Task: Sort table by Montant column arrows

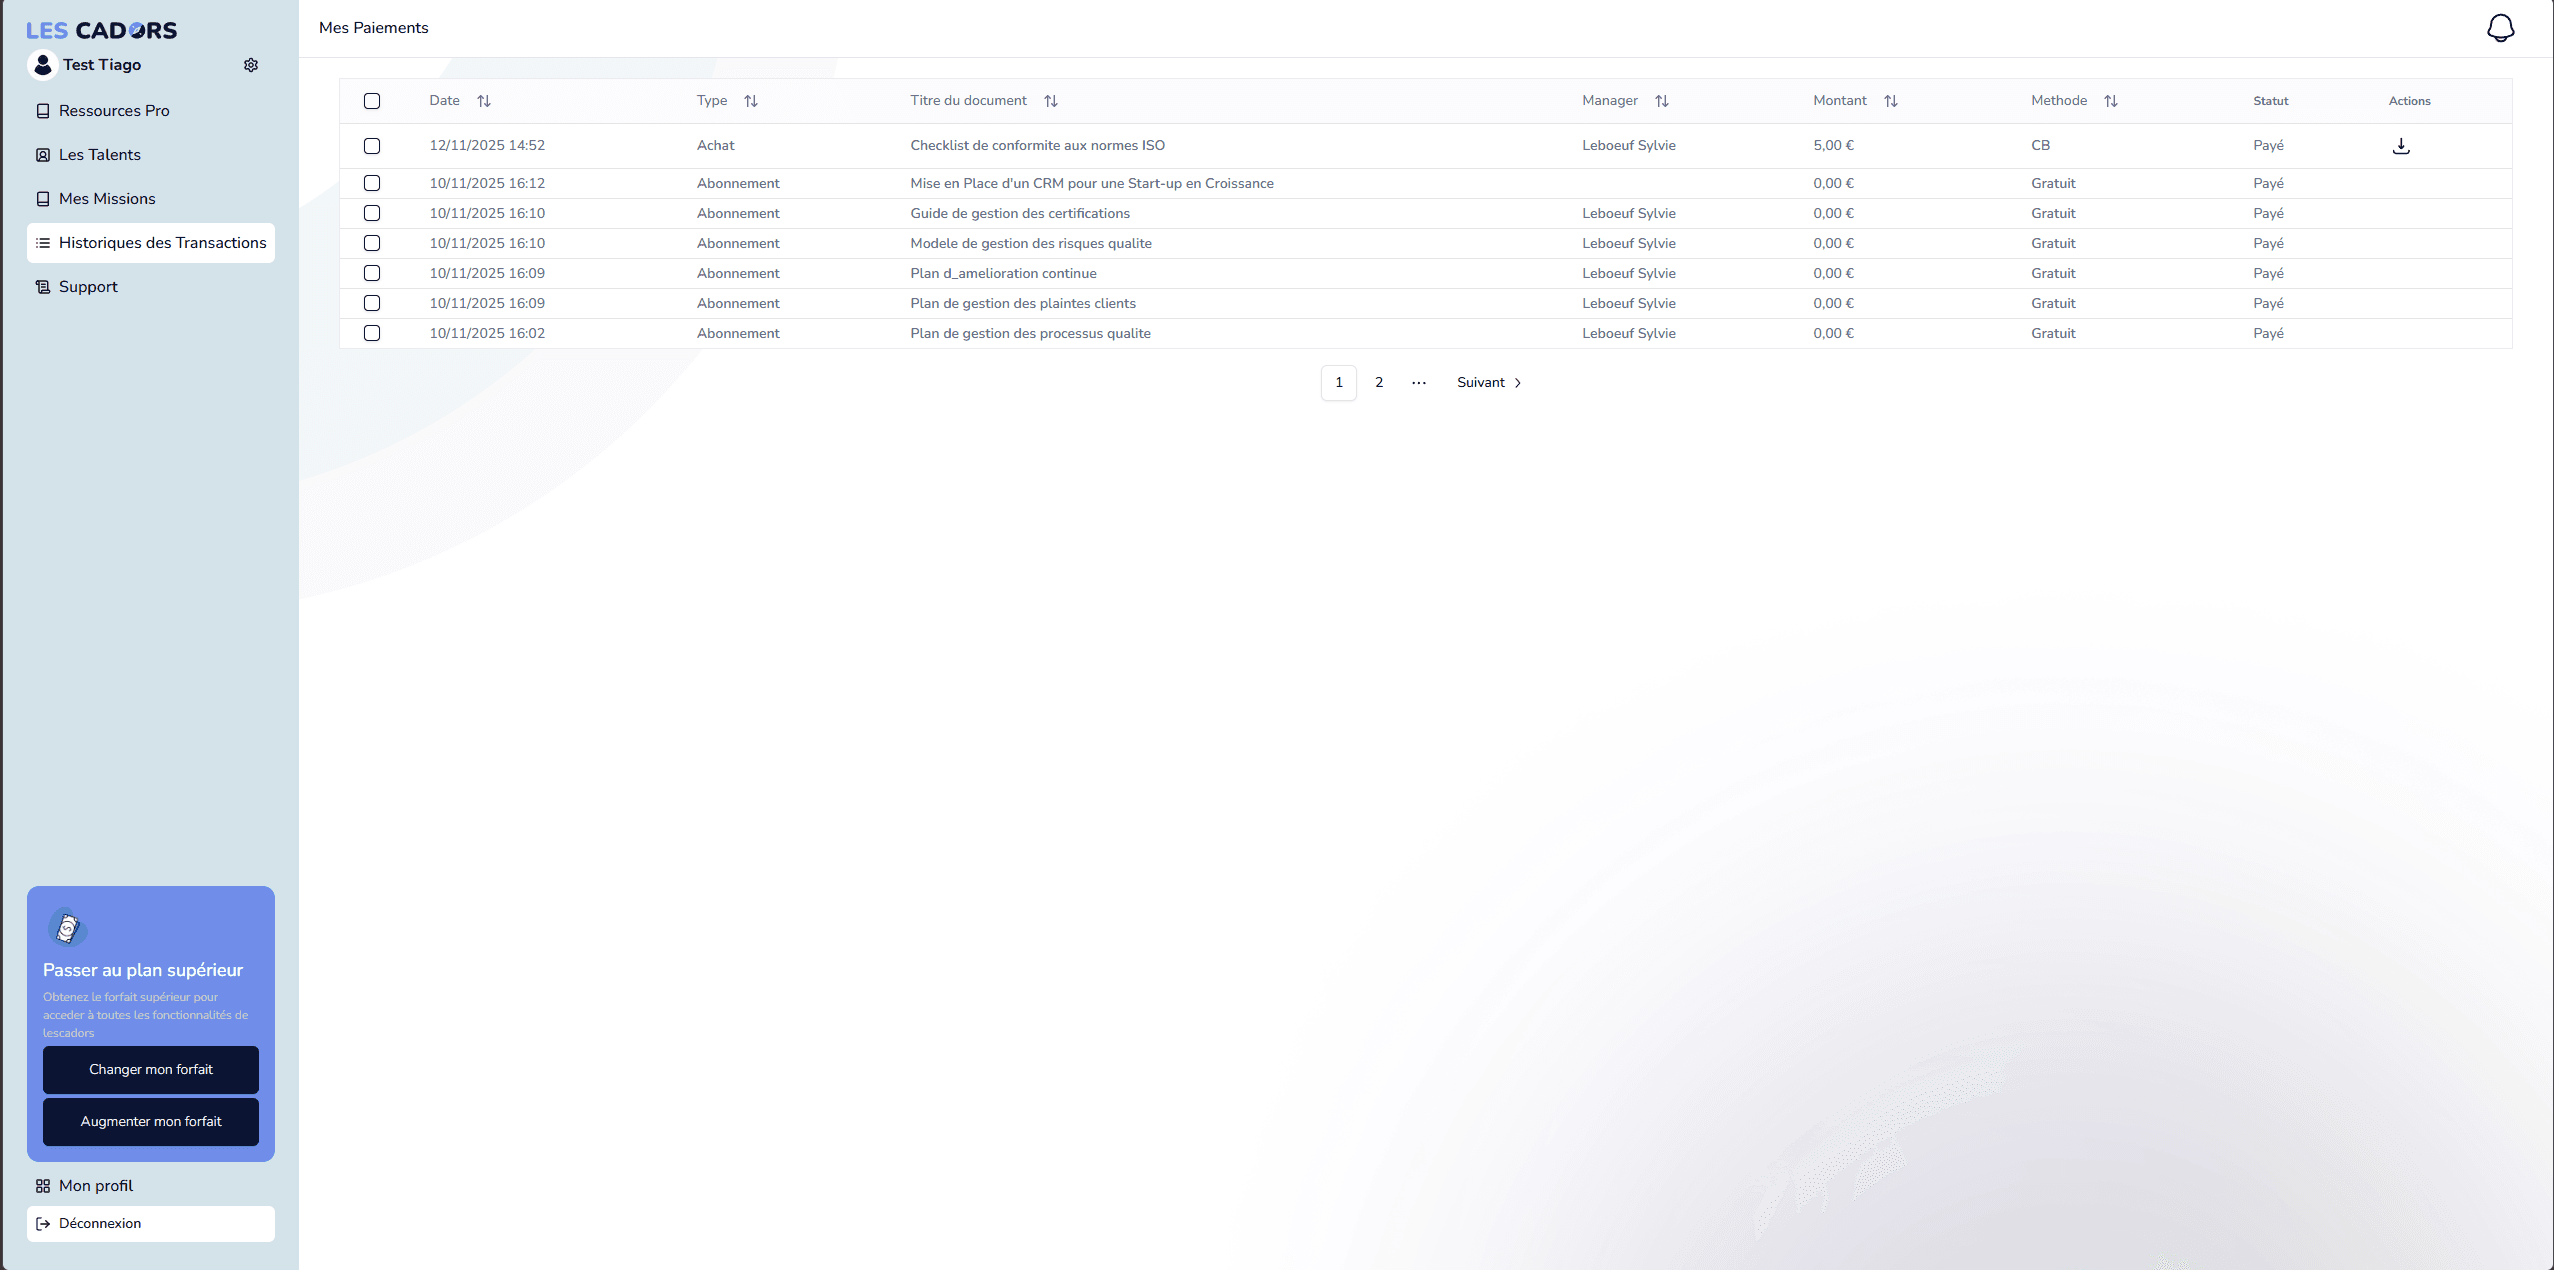Action: pyautogui.click(x=1891, y=101)
